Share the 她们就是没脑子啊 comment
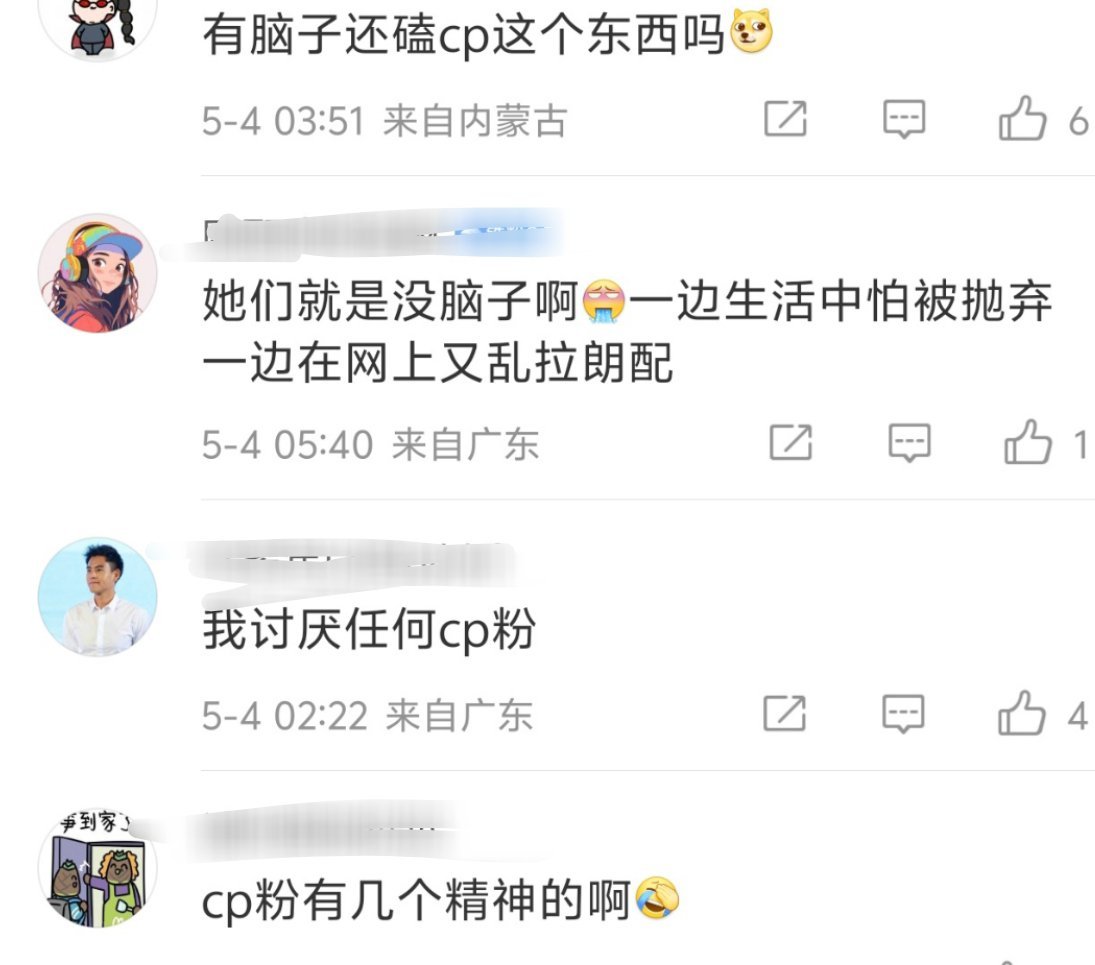Screen dimensions: 1095x965 click(791, 443)
